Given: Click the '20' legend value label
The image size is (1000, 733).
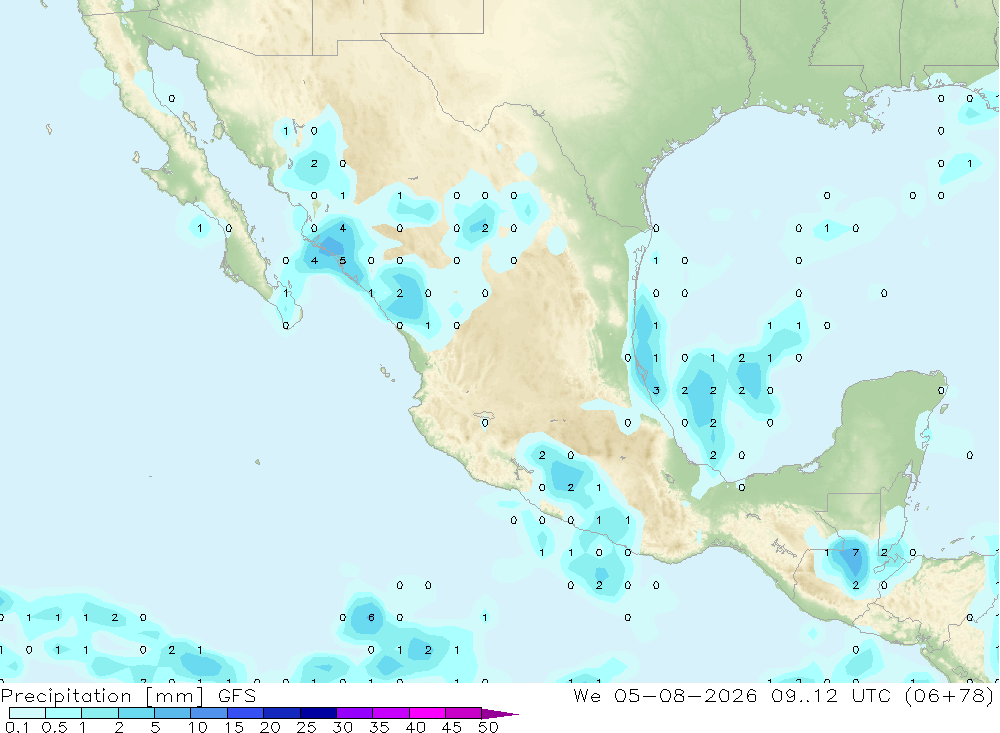Looking at the screenshot, I should tap(270, 727).
